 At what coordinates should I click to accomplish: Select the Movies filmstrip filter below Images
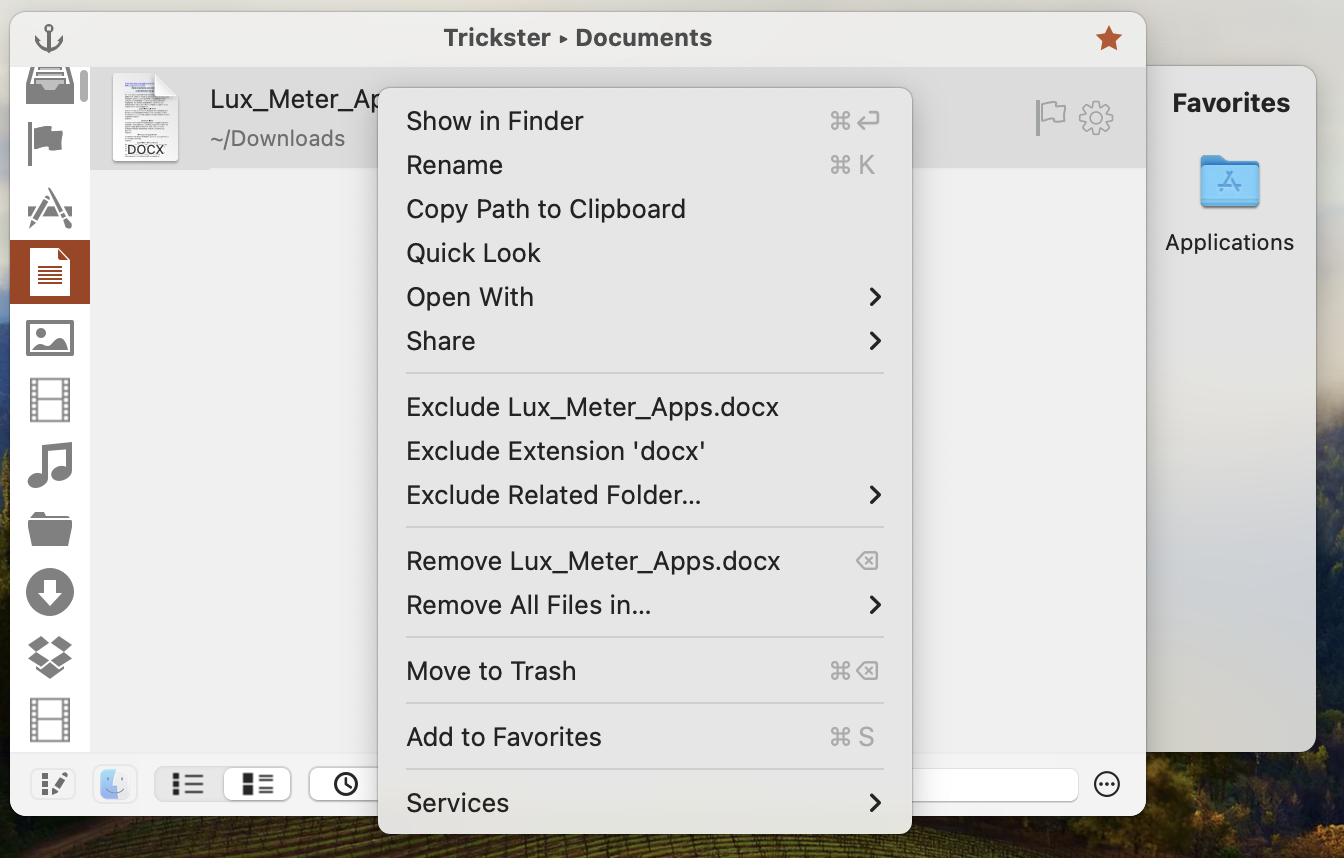pos(50,400)
